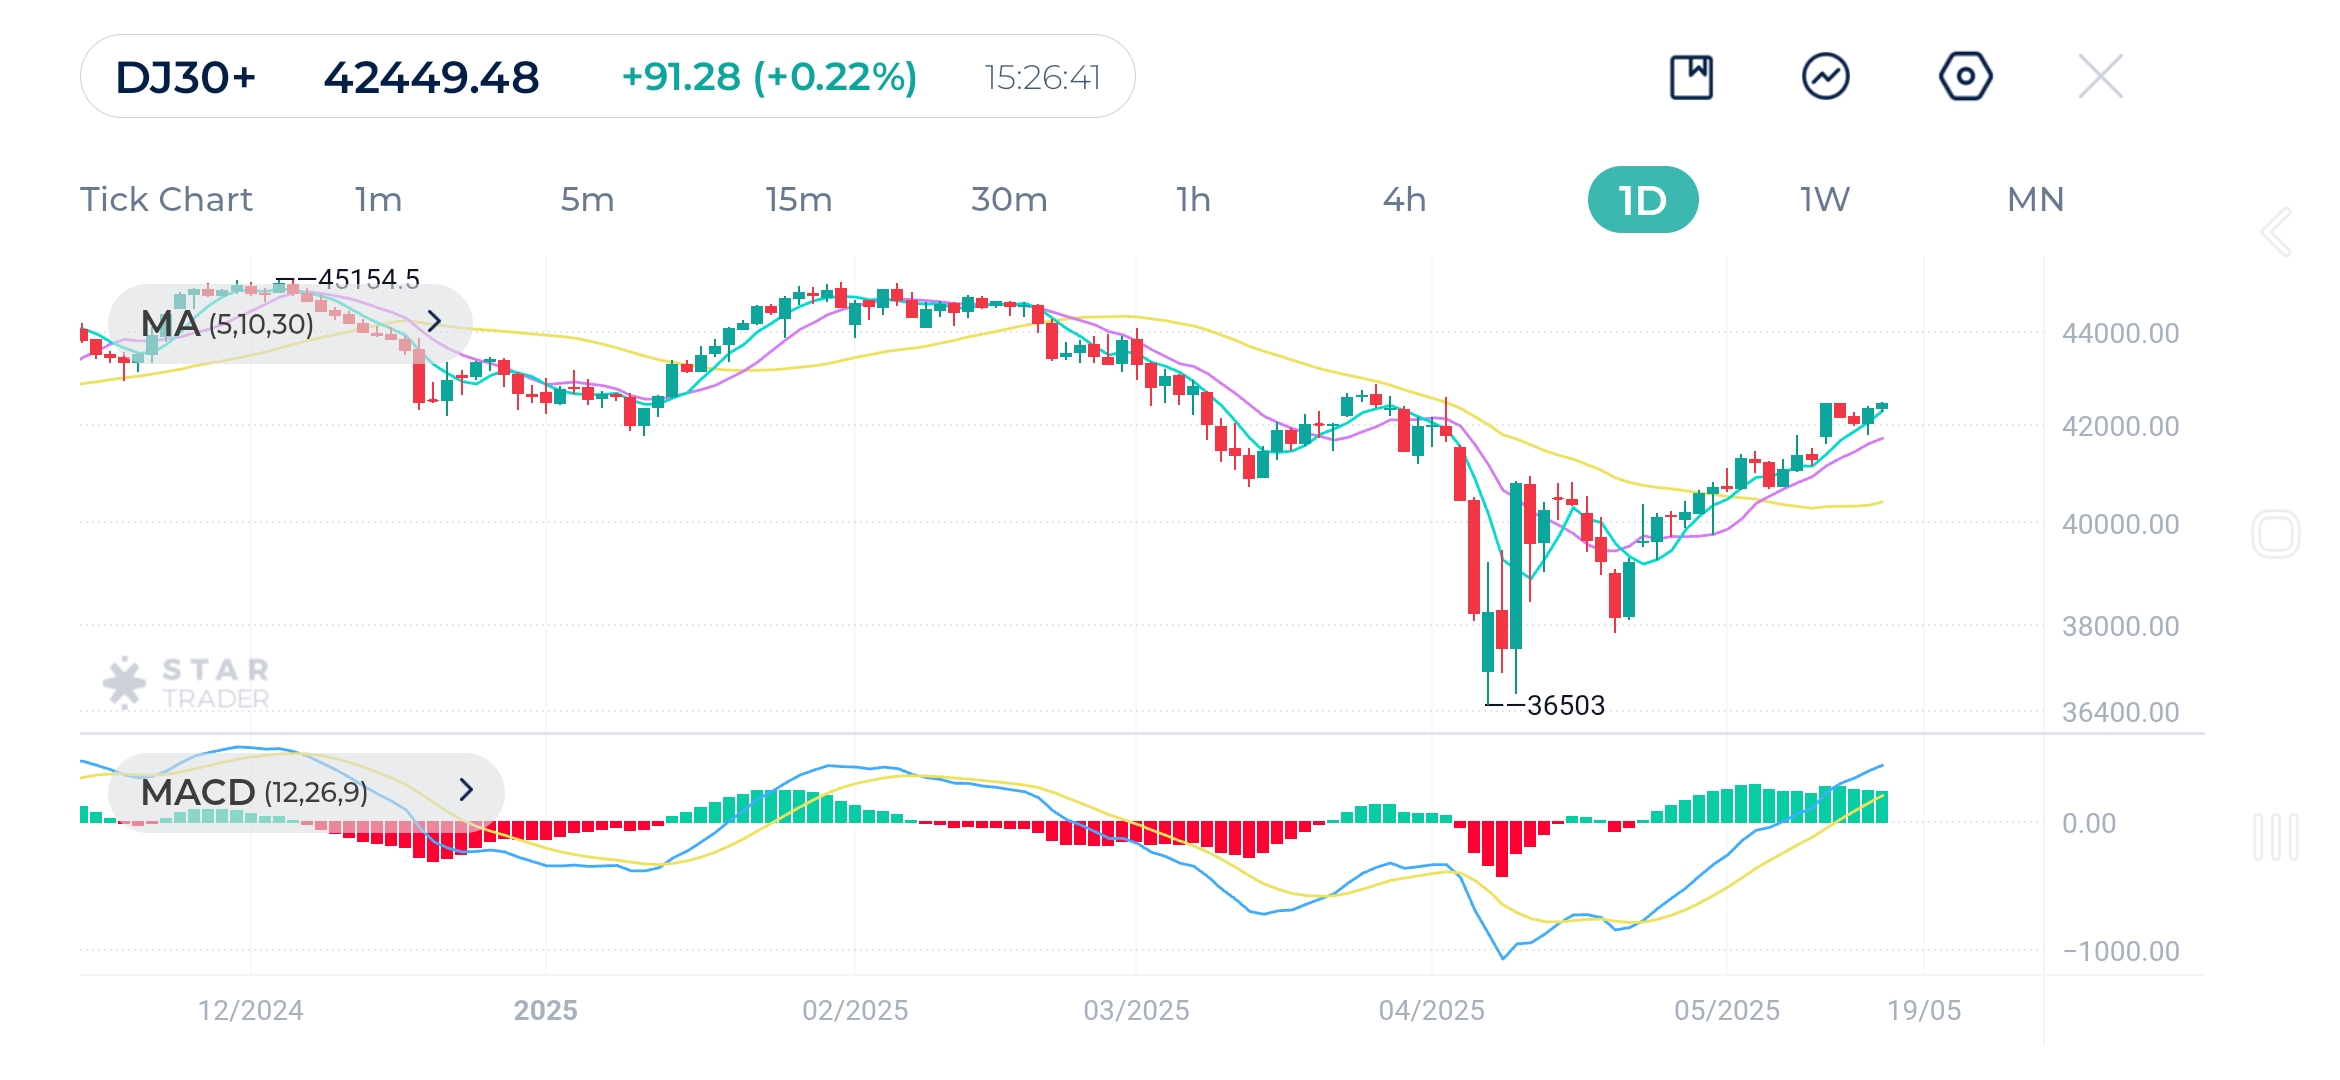Expand the MA (5,10,30) indicator chevron
The image size is (2340, 1080).
tap(434, 322)
